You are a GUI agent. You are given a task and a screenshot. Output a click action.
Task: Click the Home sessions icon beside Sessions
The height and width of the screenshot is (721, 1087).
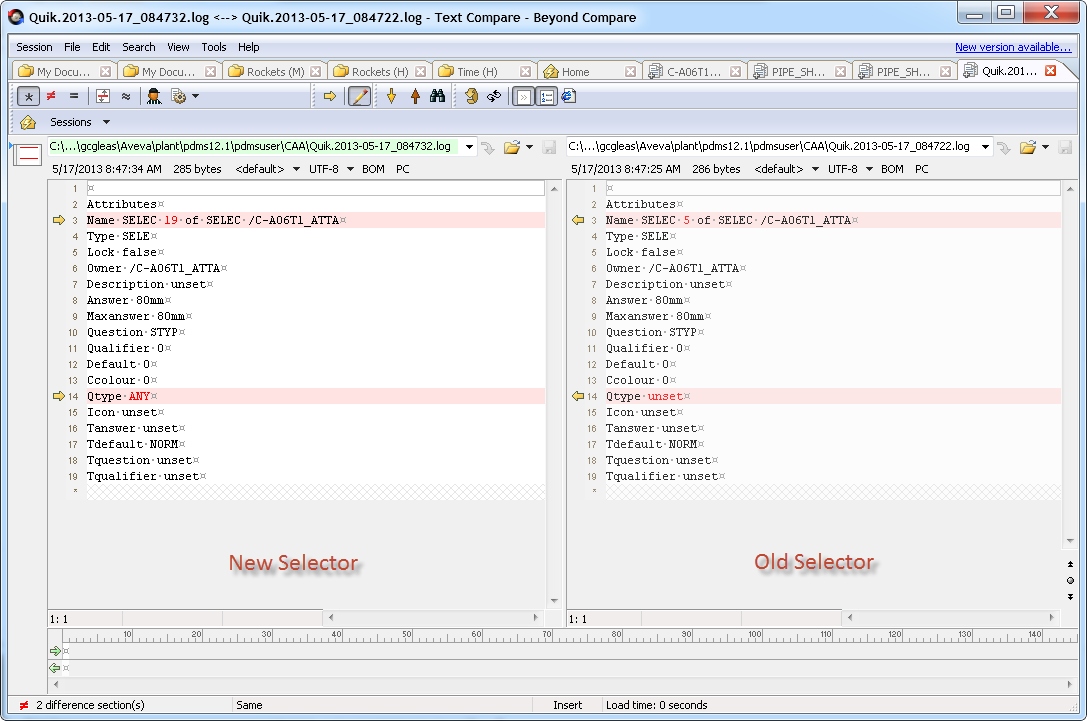pos(28,122)
